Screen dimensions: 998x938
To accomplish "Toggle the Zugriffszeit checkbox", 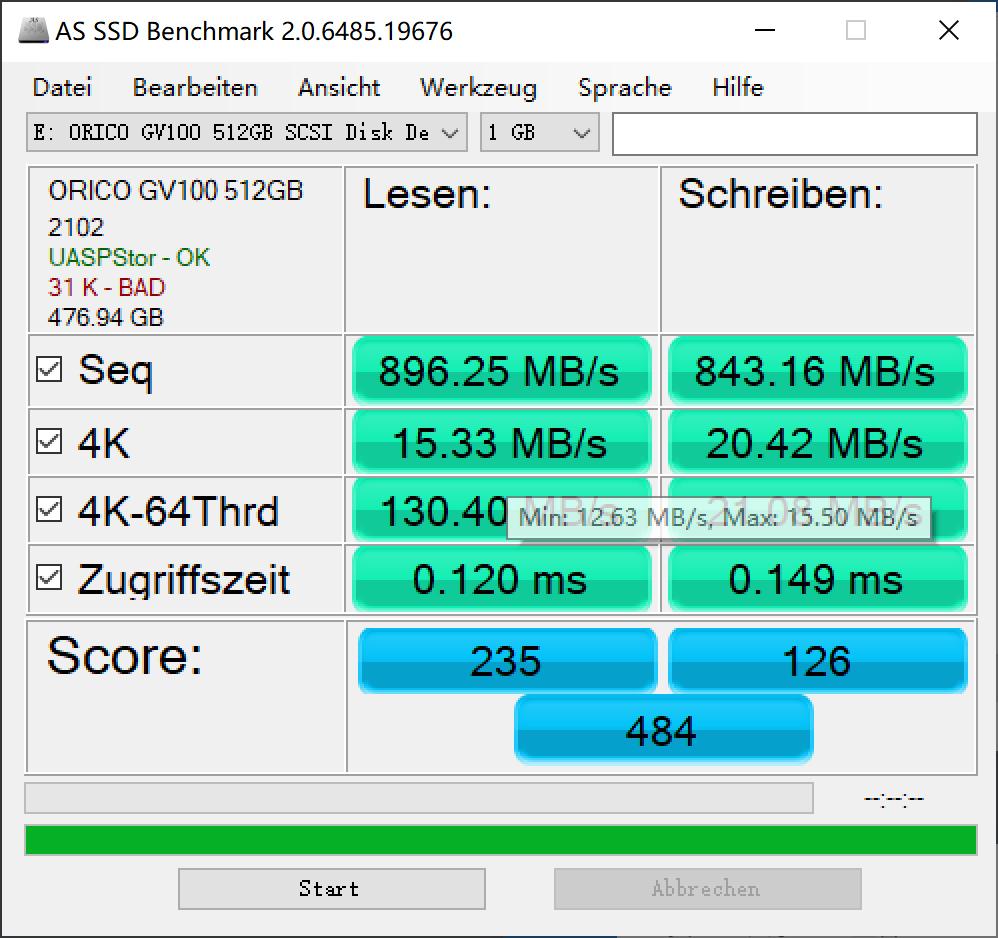I will [x=49, y=577].
